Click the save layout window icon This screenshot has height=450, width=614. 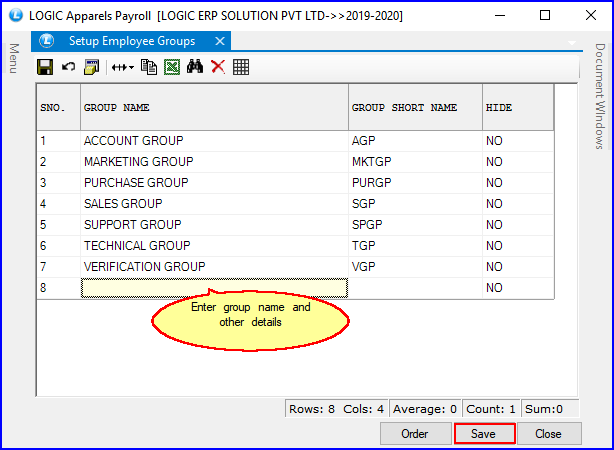click(92, 67)
